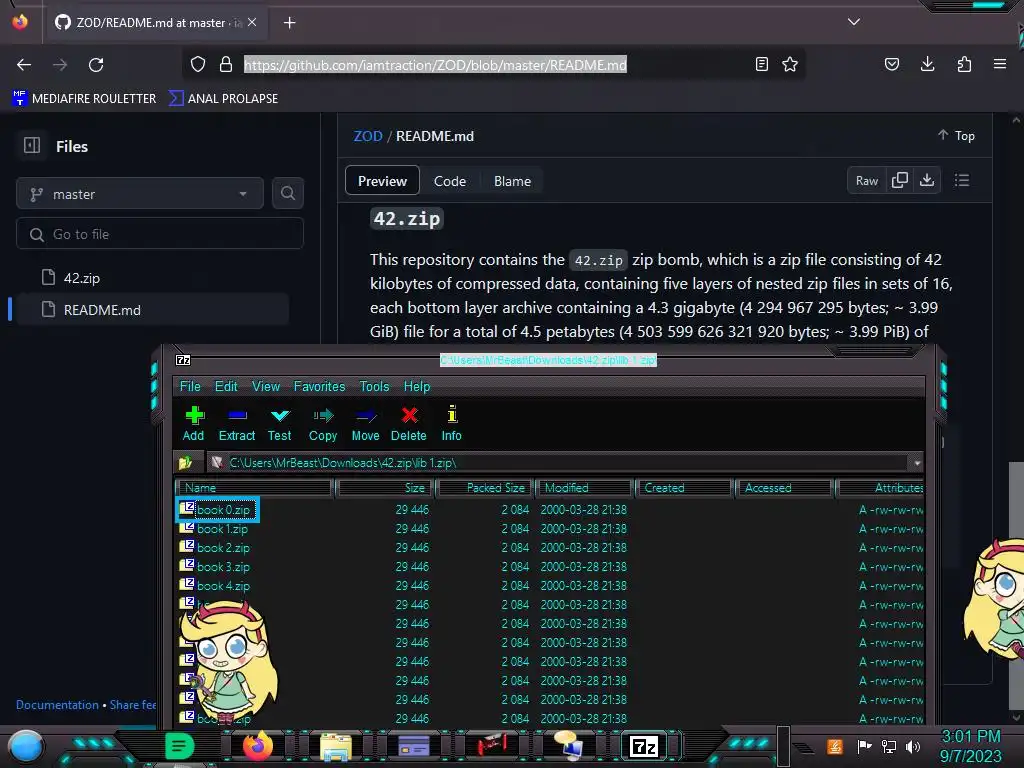This screenshot has height=768, width=1024.
Task: Open the 7-Zip Help menu
Action: [x=417, y=386]
